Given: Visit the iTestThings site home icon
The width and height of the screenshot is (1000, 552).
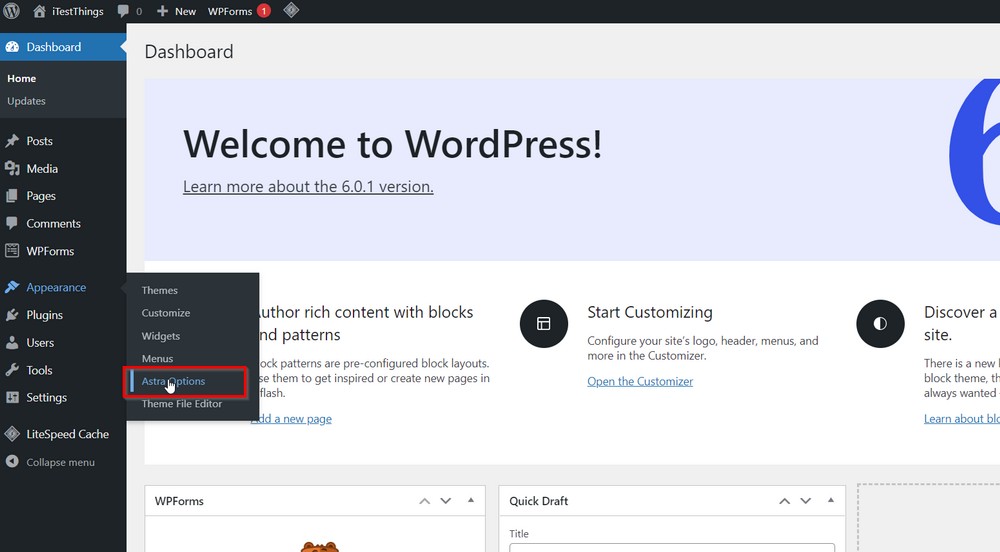Looking at the screenshot, I should coord(40,11).
